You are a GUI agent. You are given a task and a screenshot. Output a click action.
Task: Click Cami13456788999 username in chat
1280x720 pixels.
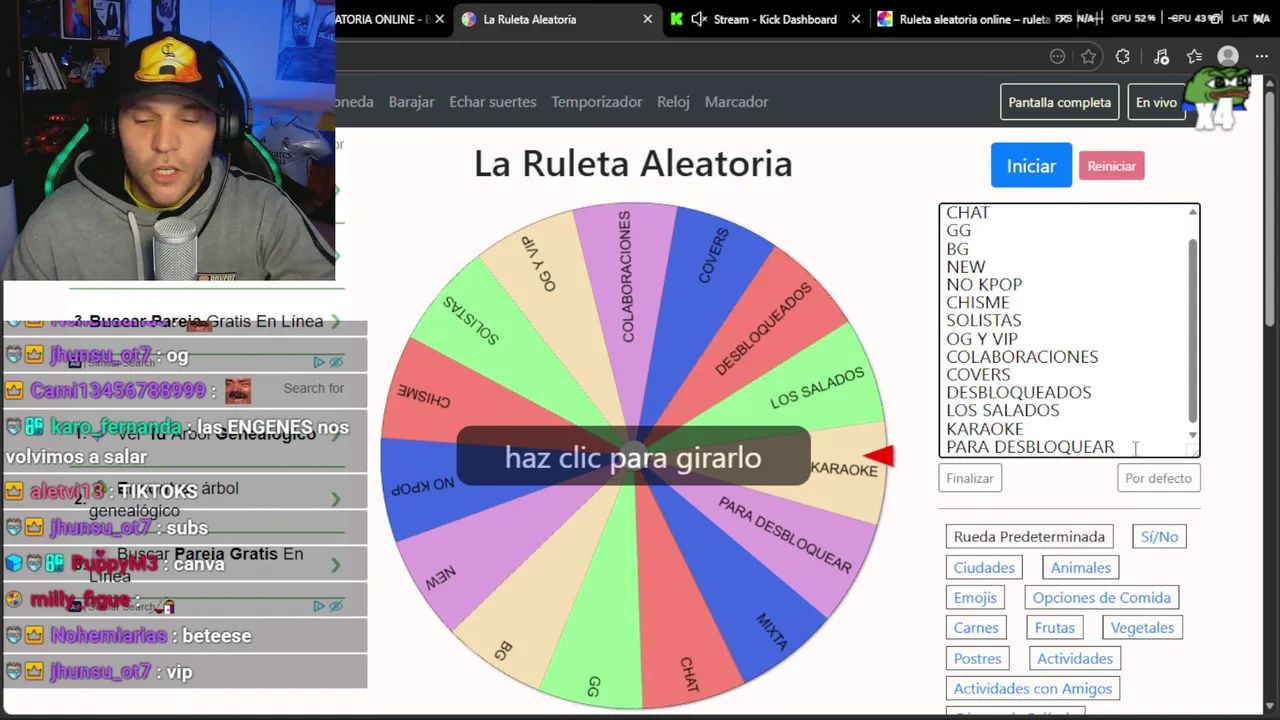tap(117, 390)
